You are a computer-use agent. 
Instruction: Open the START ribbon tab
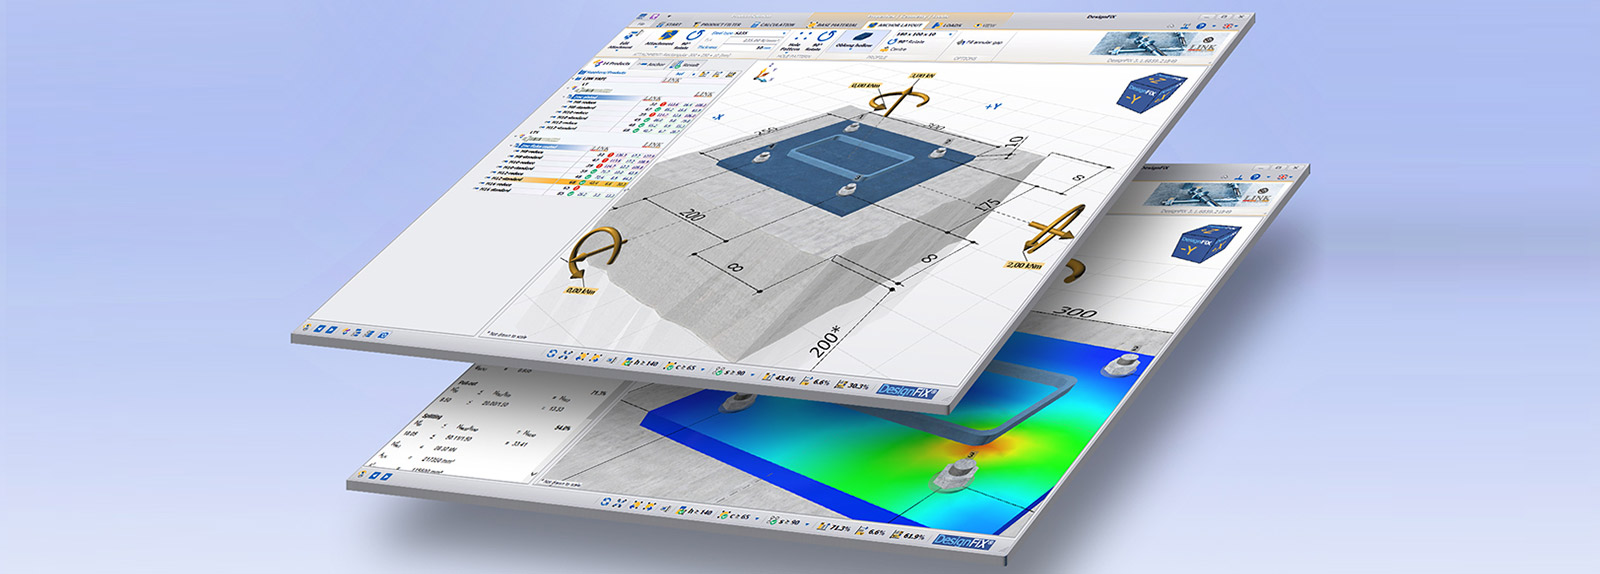coord(669,24)
